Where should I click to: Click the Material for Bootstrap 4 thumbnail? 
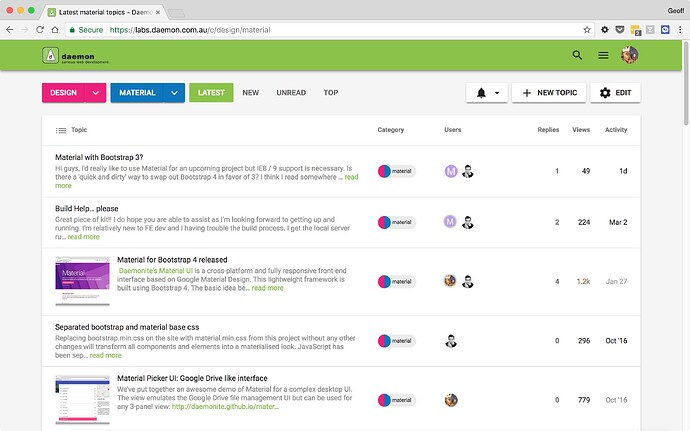(83, 281)
